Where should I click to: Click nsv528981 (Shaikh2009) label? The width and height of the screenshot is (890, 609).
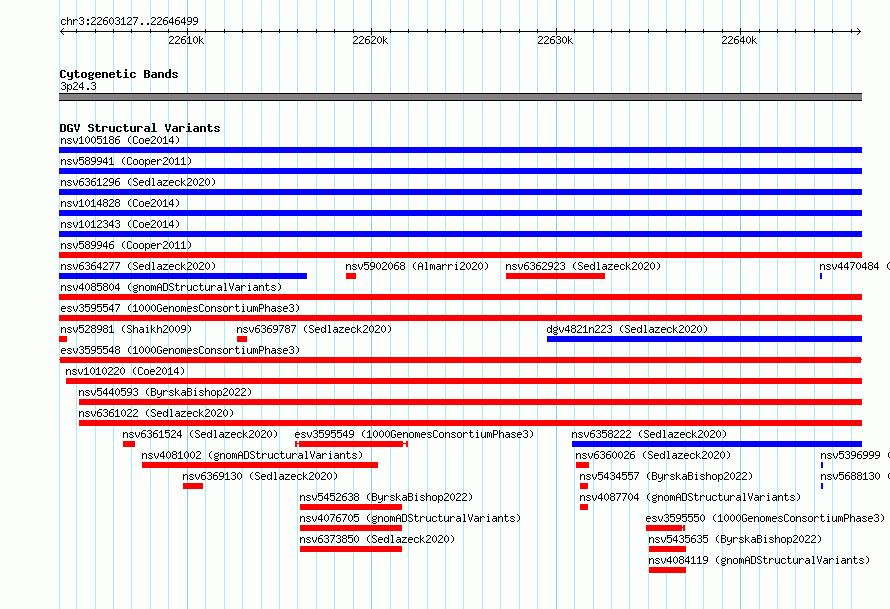[126, 329]
